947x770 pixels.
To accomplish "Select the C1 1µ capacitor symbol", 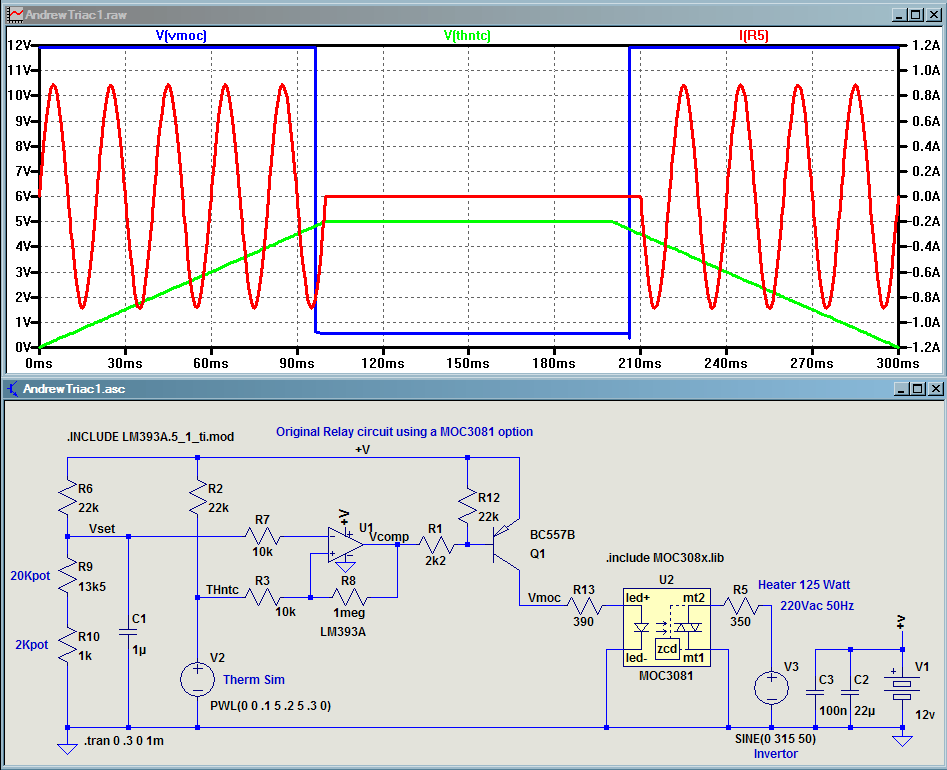I will coord(128,632).
